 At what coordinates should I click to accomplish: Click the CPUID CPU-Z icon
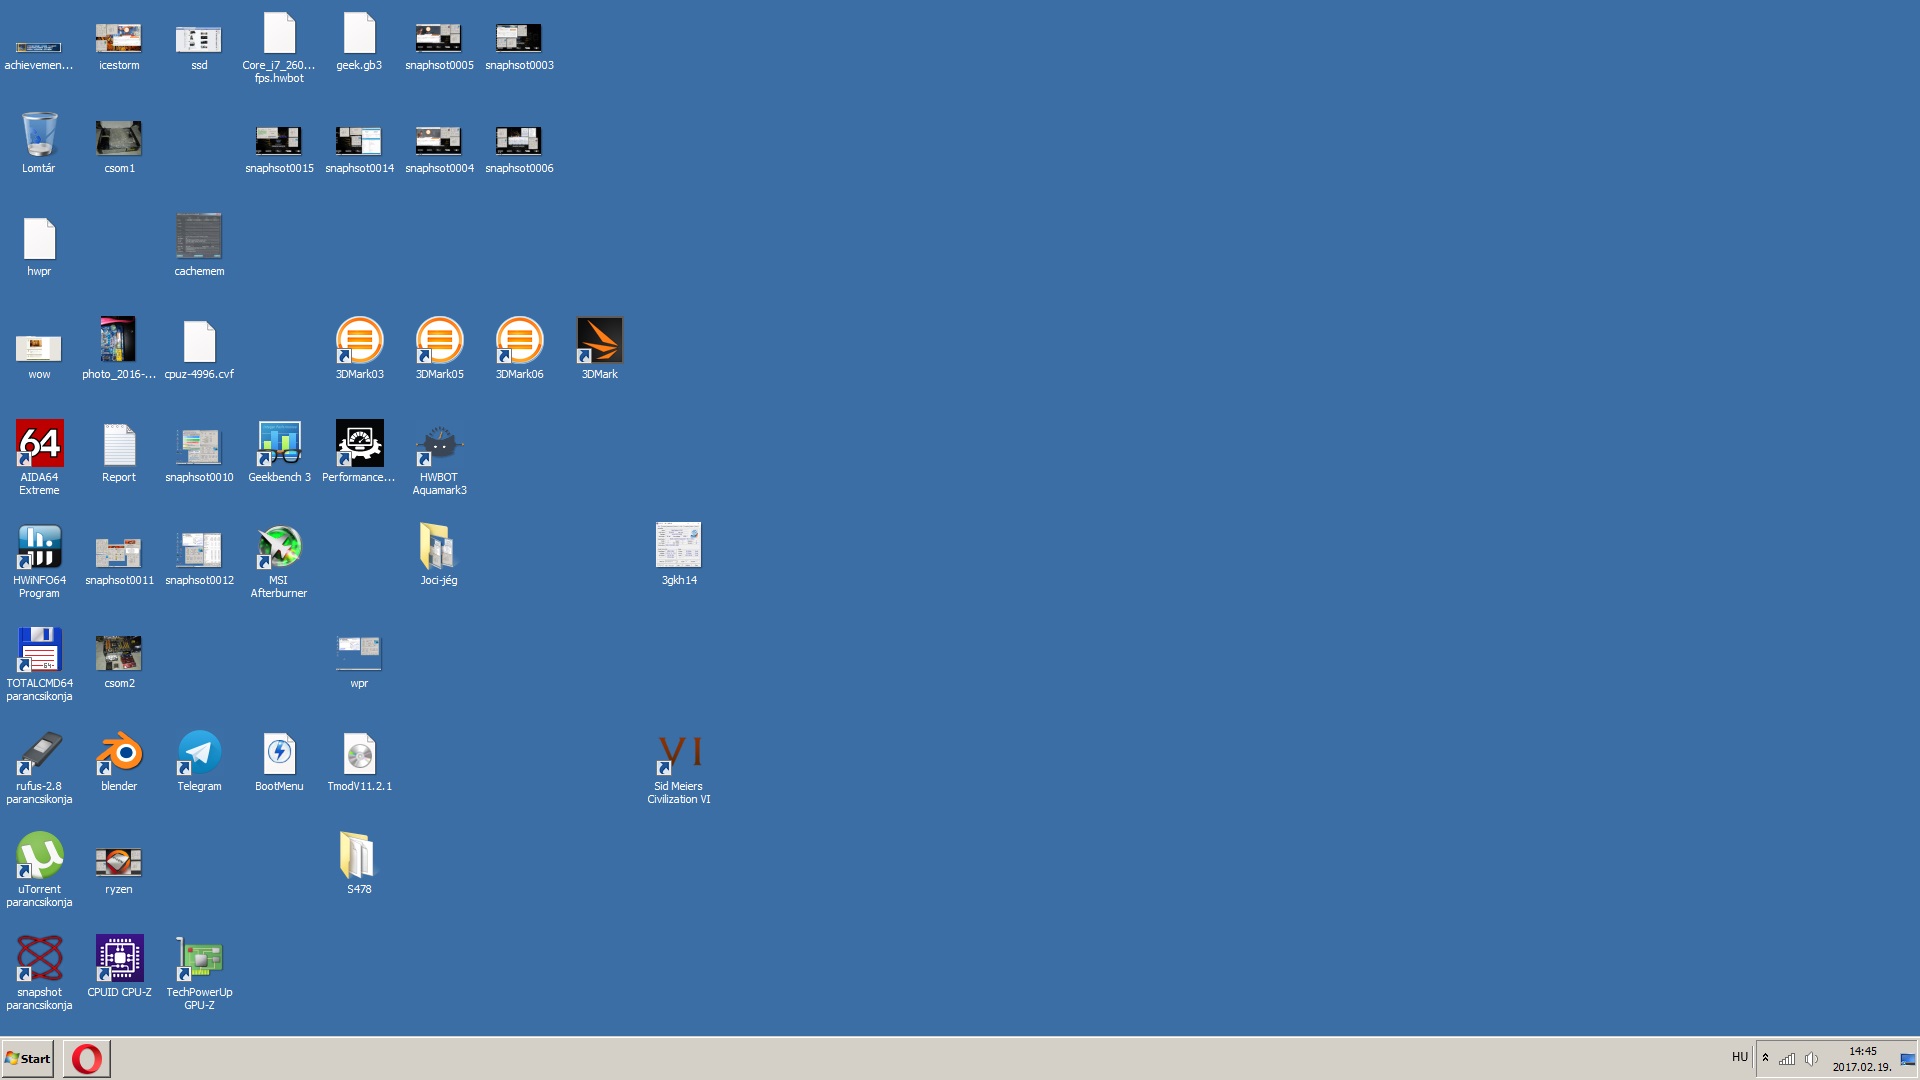point(119,959)
